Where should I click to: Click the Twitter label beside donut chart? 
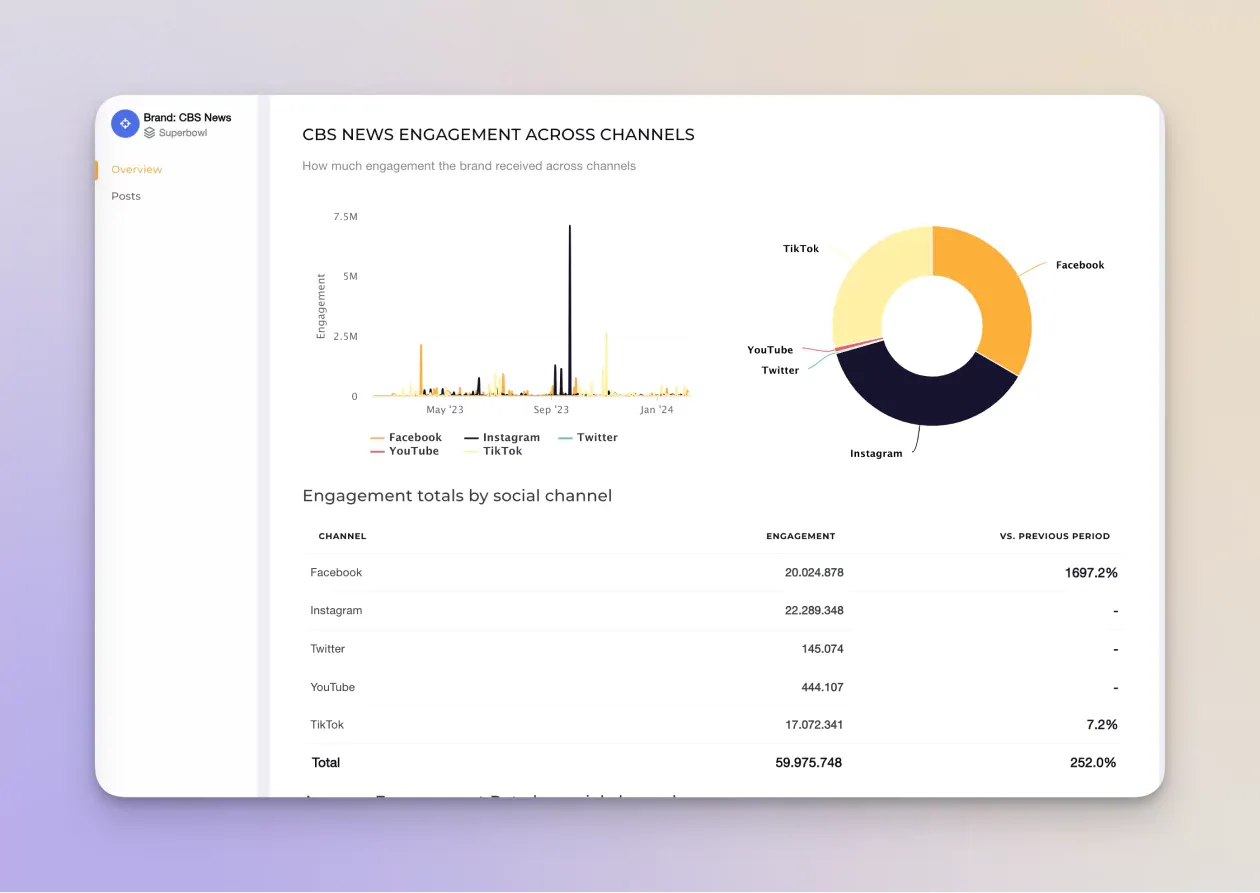tap(780, 370)
